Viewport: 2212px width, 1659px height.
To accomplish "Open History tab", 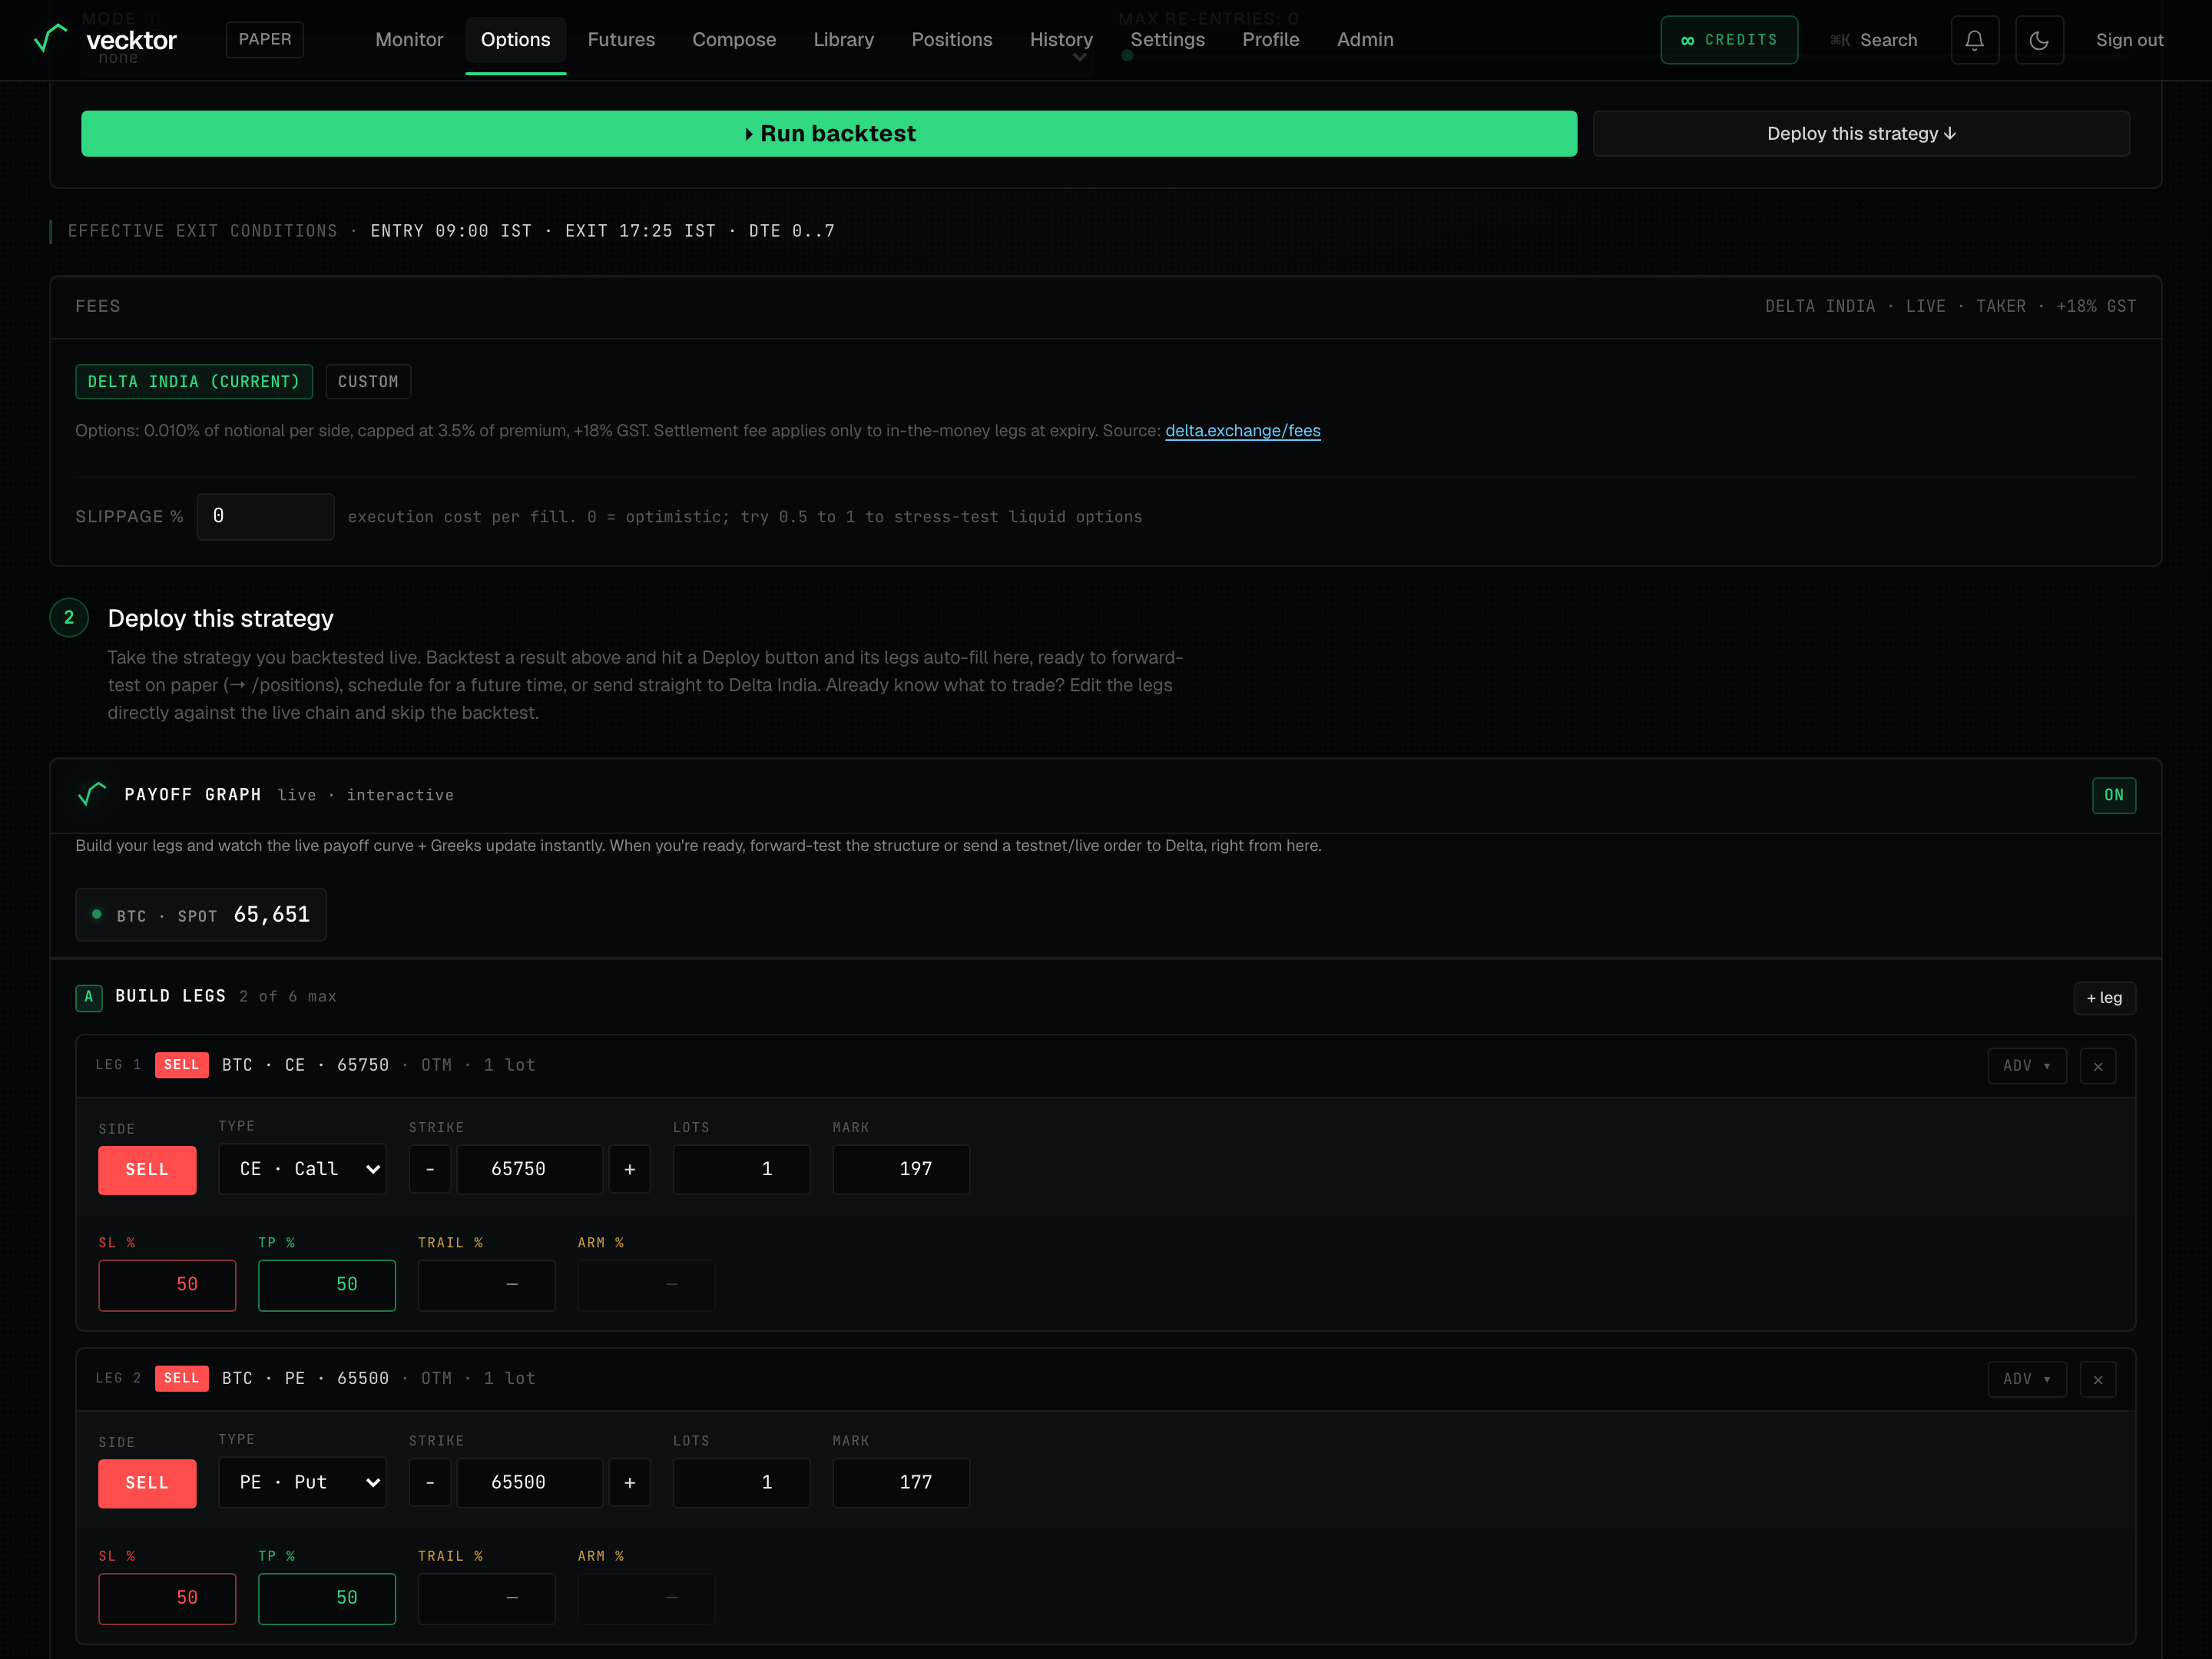I will [x=1061, y=40].
